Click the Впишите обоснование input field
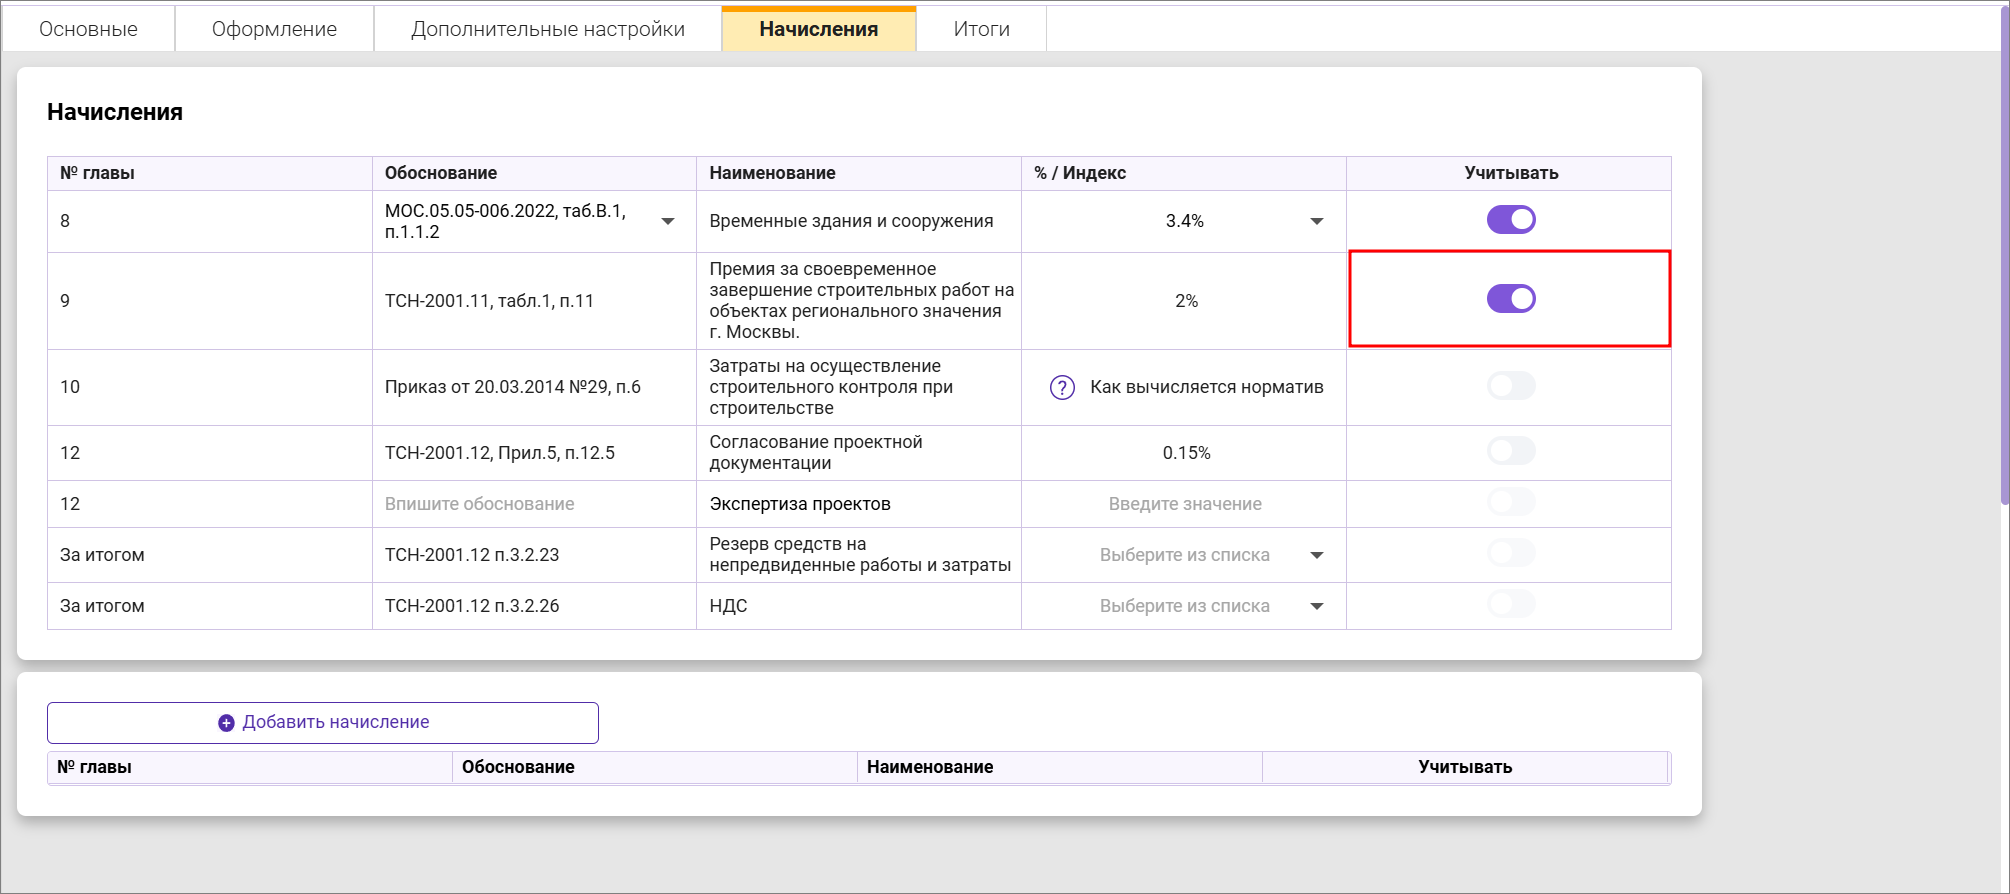The height and width of the screenshot is (894, 2010). (534, 504)
